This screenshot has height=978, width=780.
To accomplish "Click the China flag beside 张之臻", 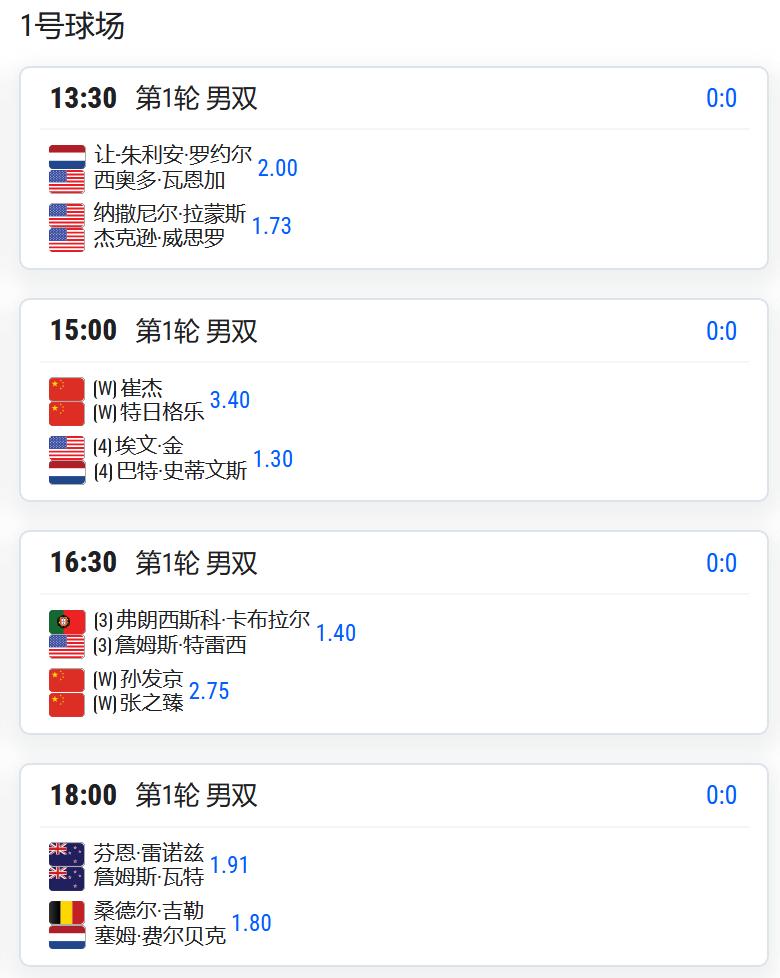I will pyautogui.click(x=67, y=704).
